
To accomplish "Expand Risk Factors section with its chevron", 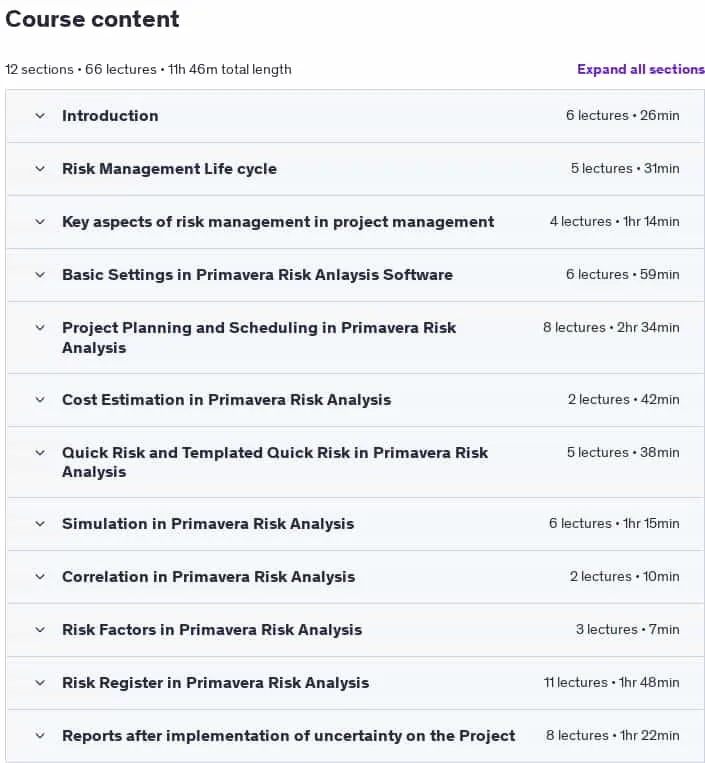I will click(x=40, y=630).
